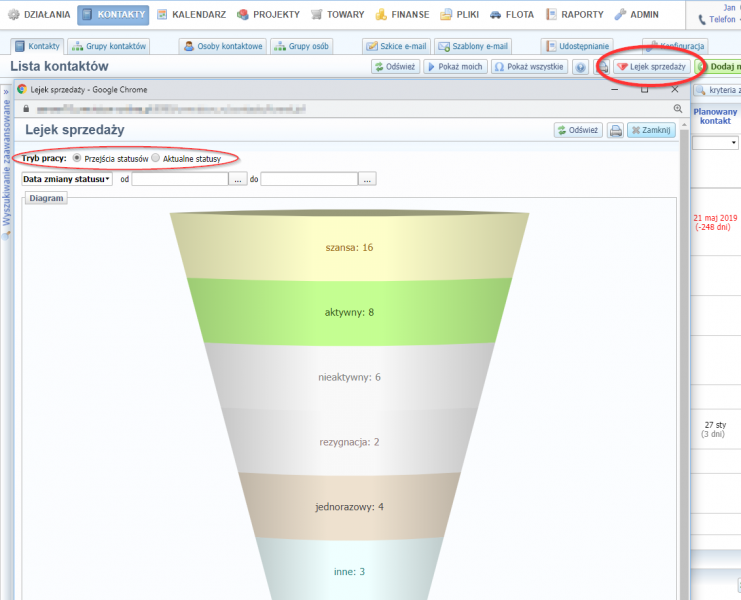Select Aktualne statusy radio button
This screenshot has width=741, height=600.
click(x=155, y=158)
